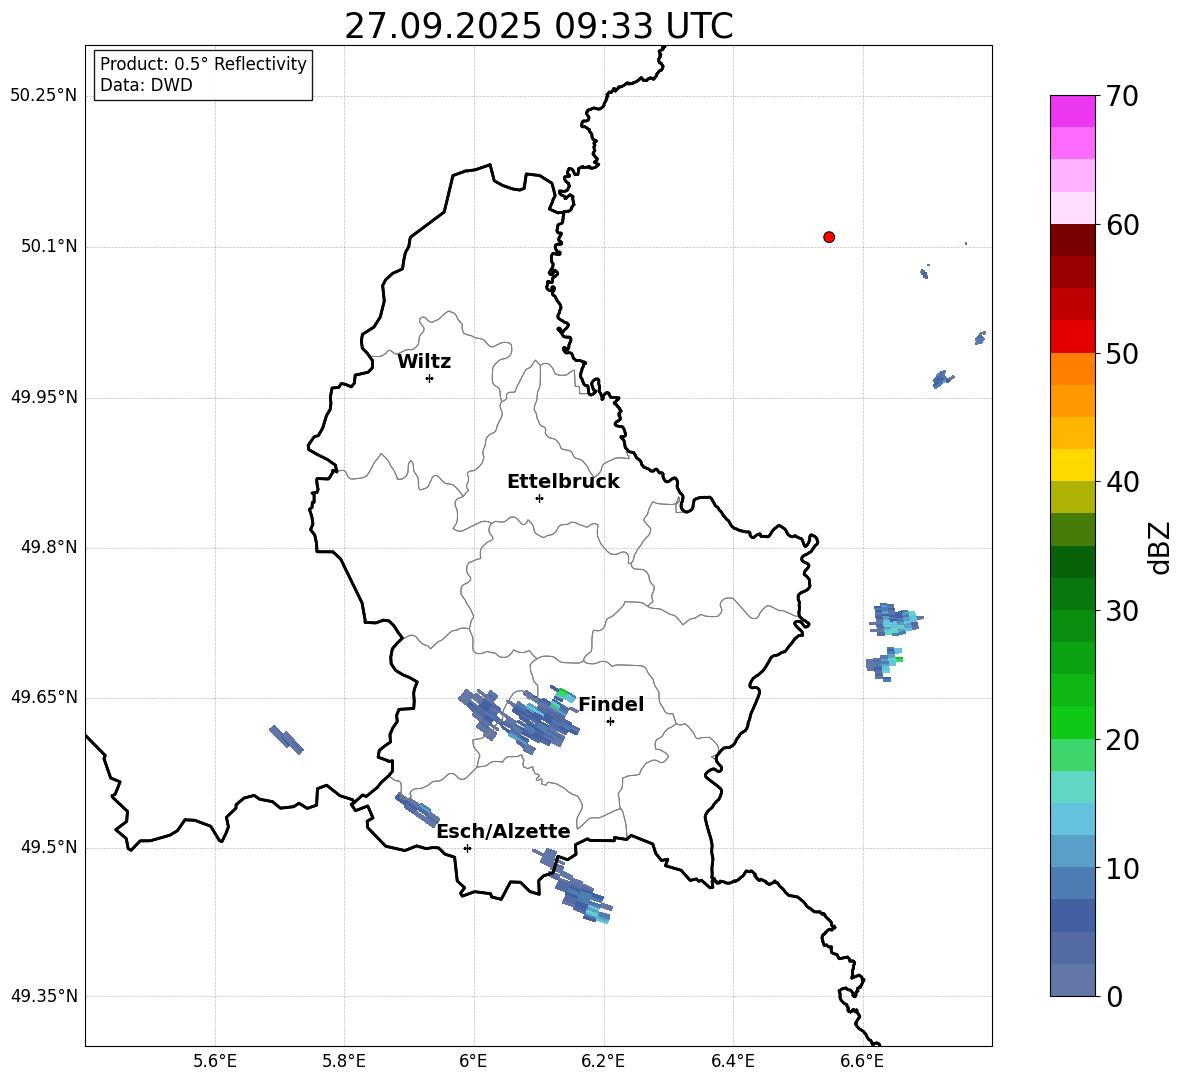Click the Ettelbruck city label

pyautogui.click(x=563, y=482)
